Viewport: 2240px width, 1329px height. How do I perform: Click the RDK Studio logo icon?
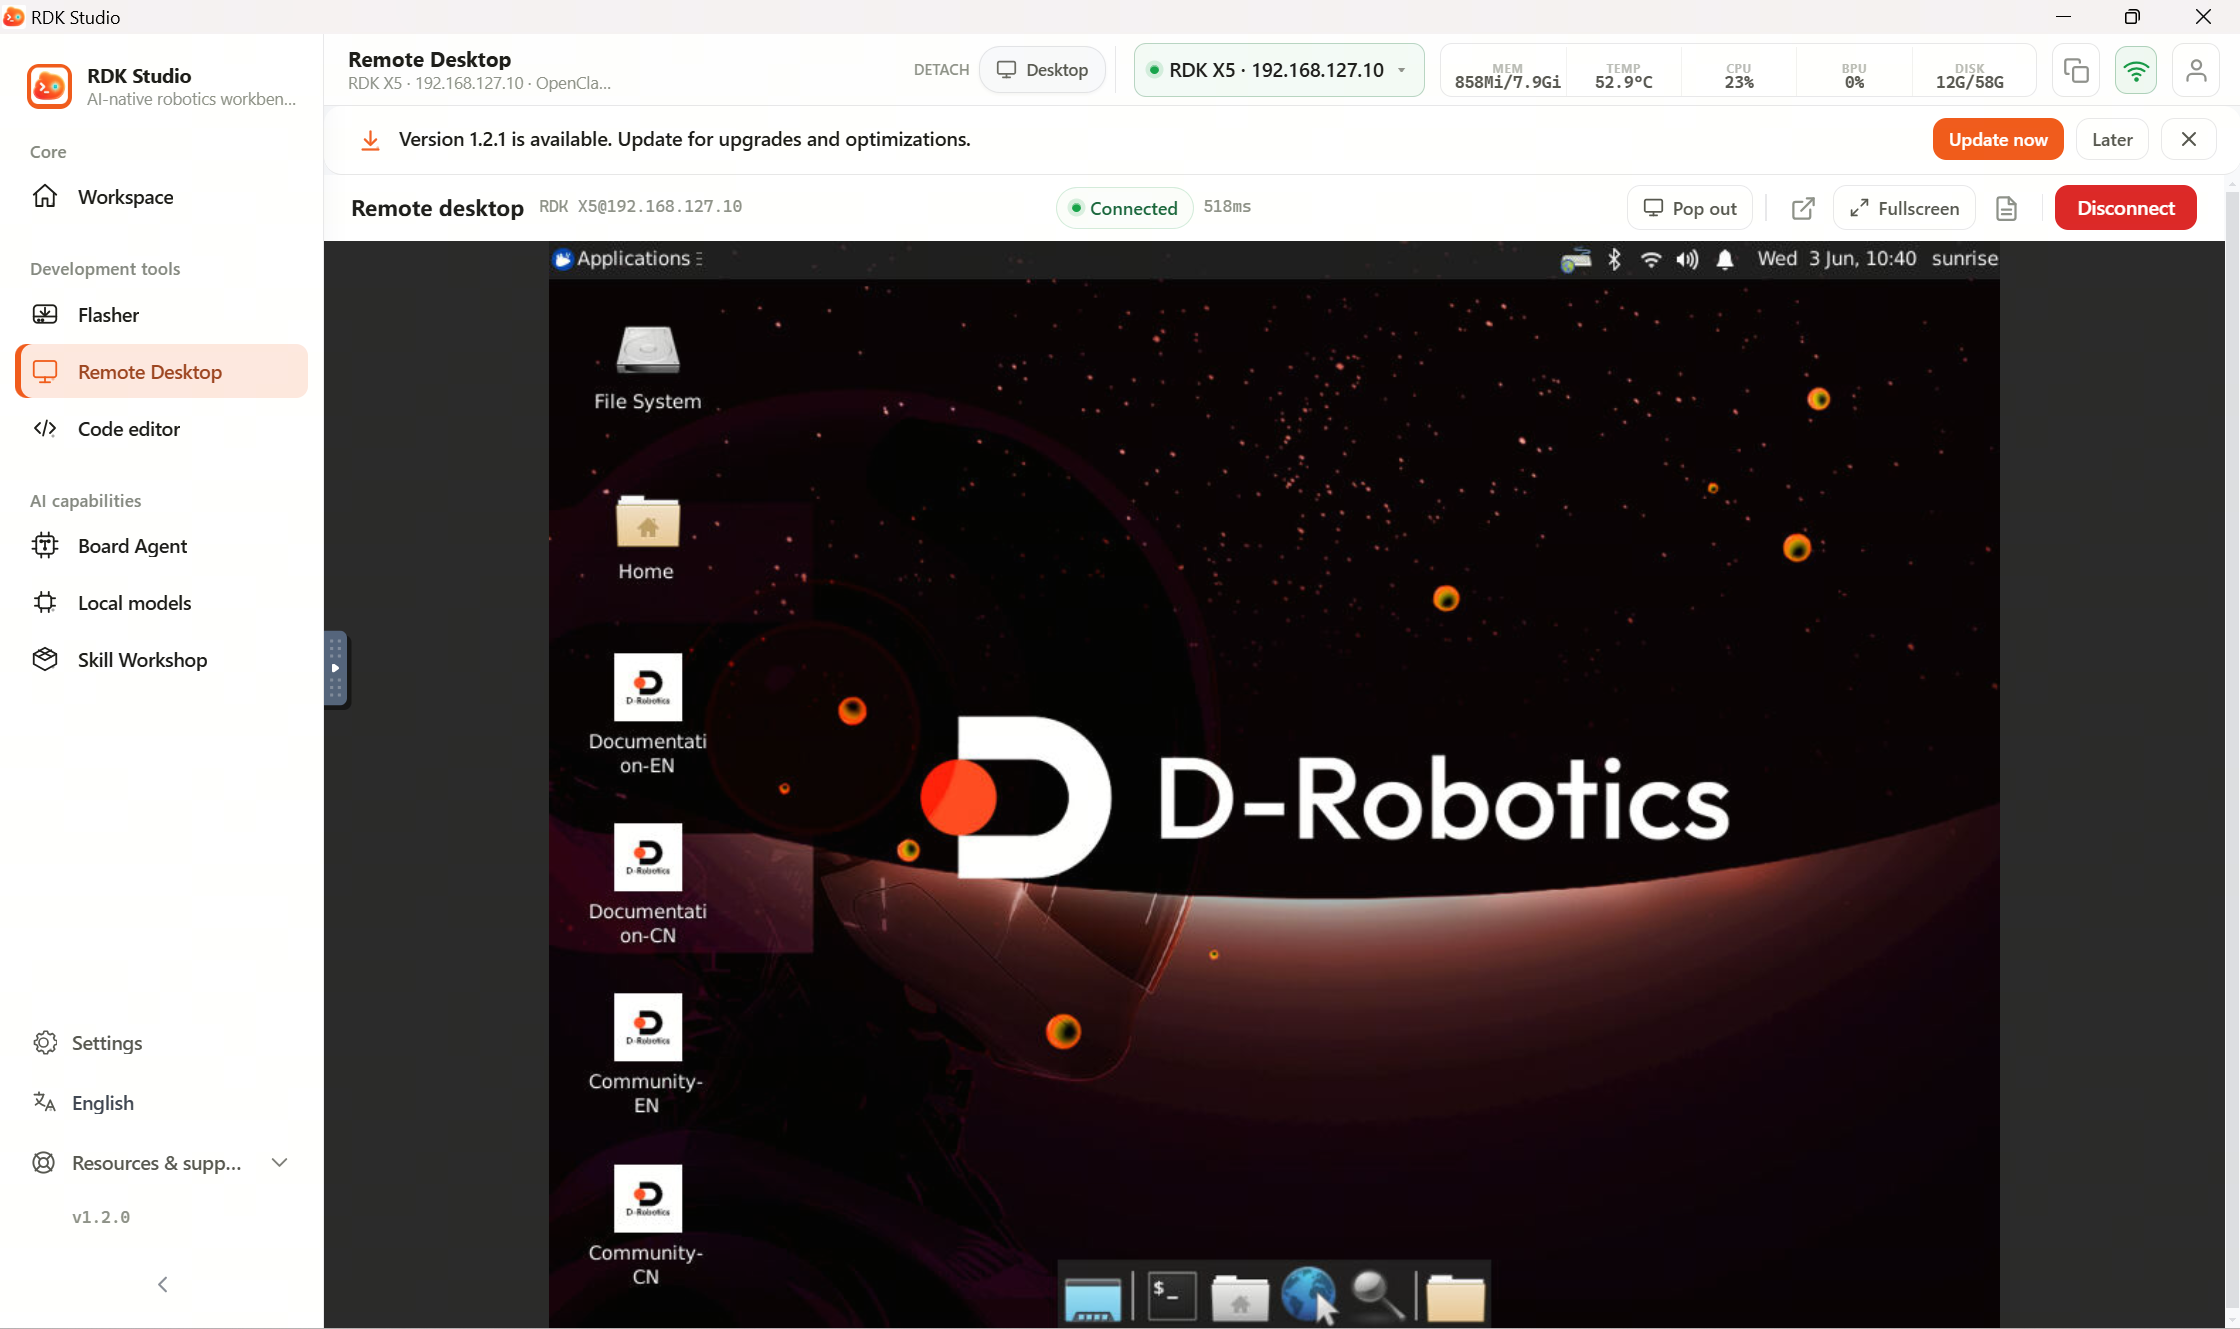tap(49, 86)
